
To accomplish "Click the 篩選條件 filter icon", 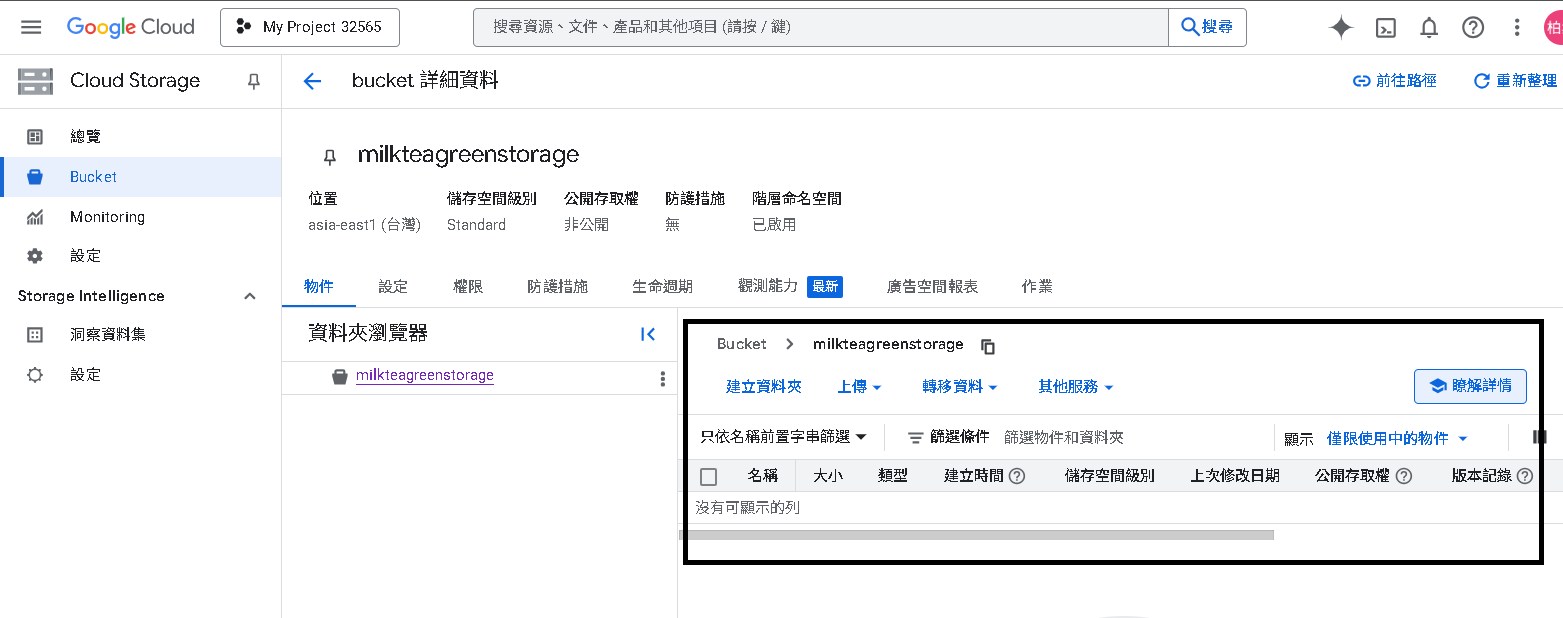I will pos(915,438).
